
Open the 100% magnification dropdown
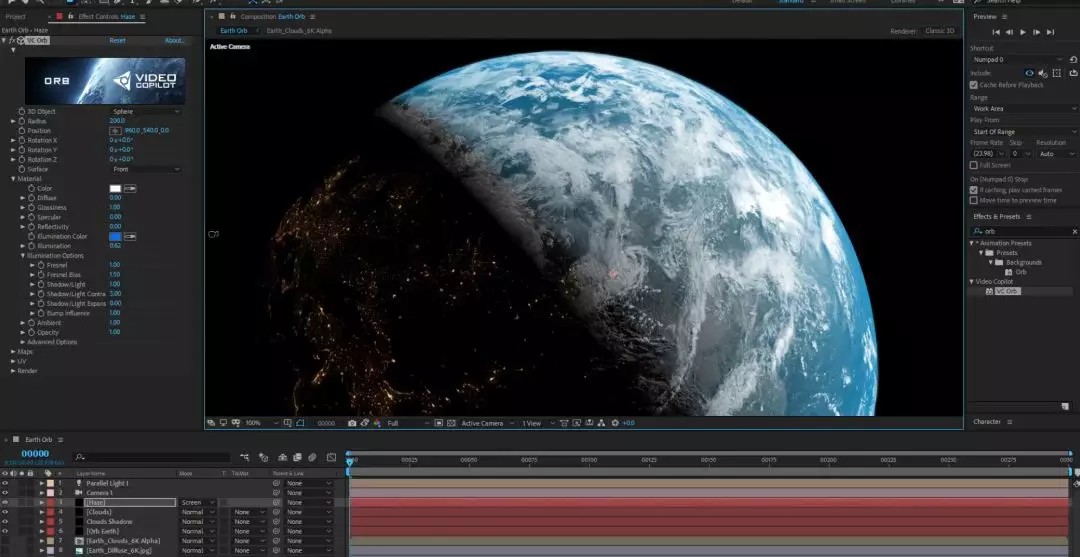pos(262,423)
